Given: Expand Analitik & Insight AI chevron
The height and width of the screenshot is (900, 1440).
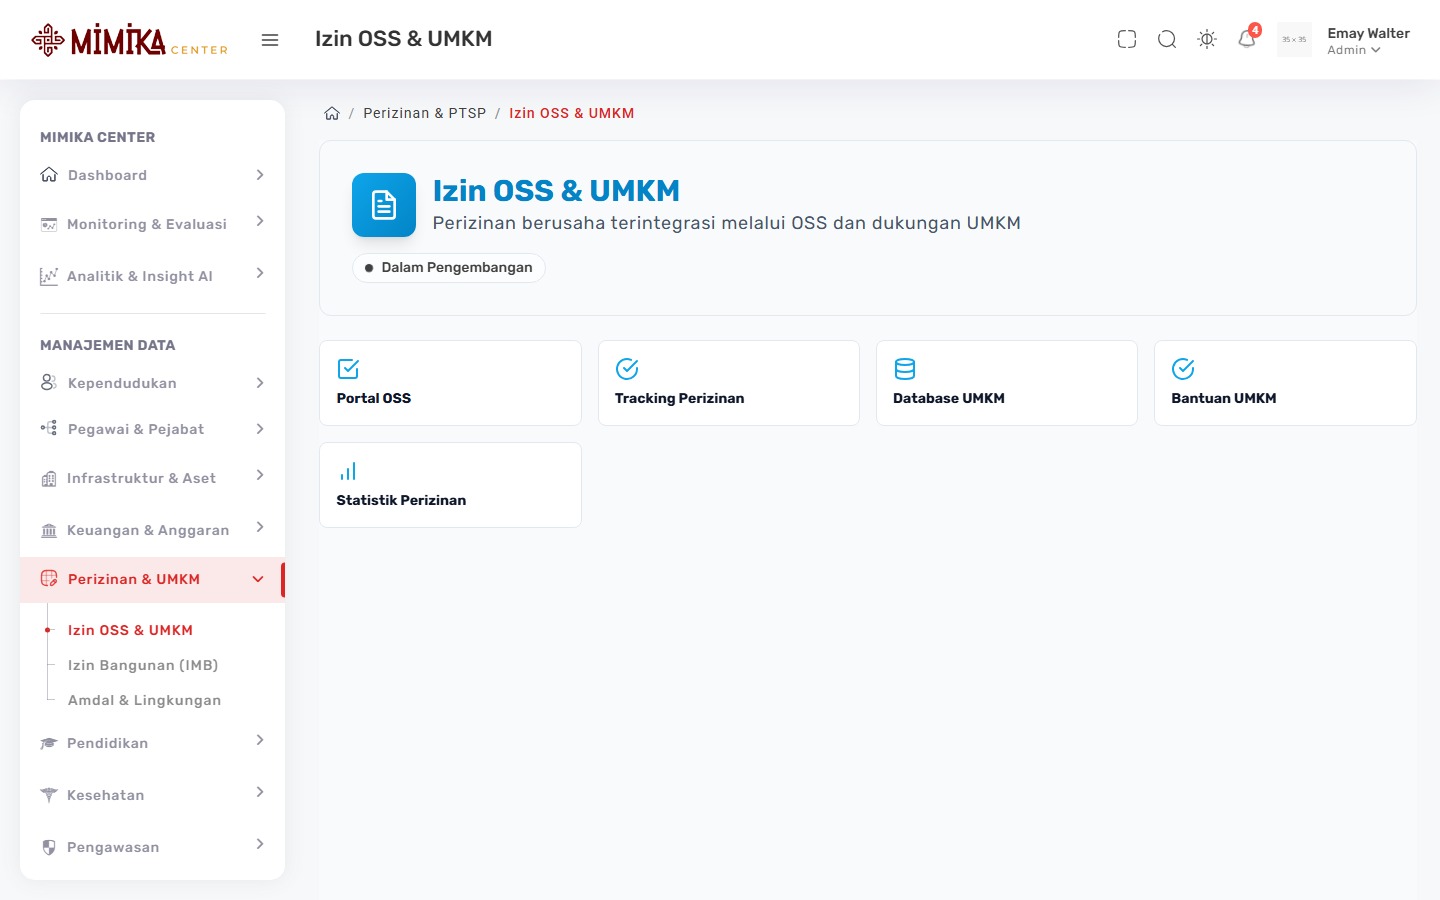Looking at the screenshot, I should [260, 273].
